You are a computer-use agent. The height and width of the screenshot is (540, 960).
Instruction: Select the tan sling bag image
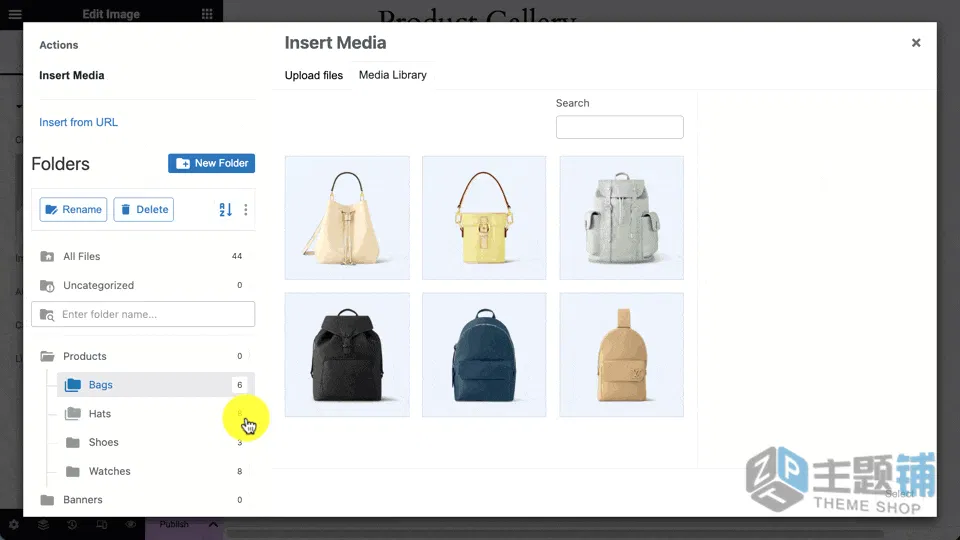pyautogui.click(x=621, y=355)
